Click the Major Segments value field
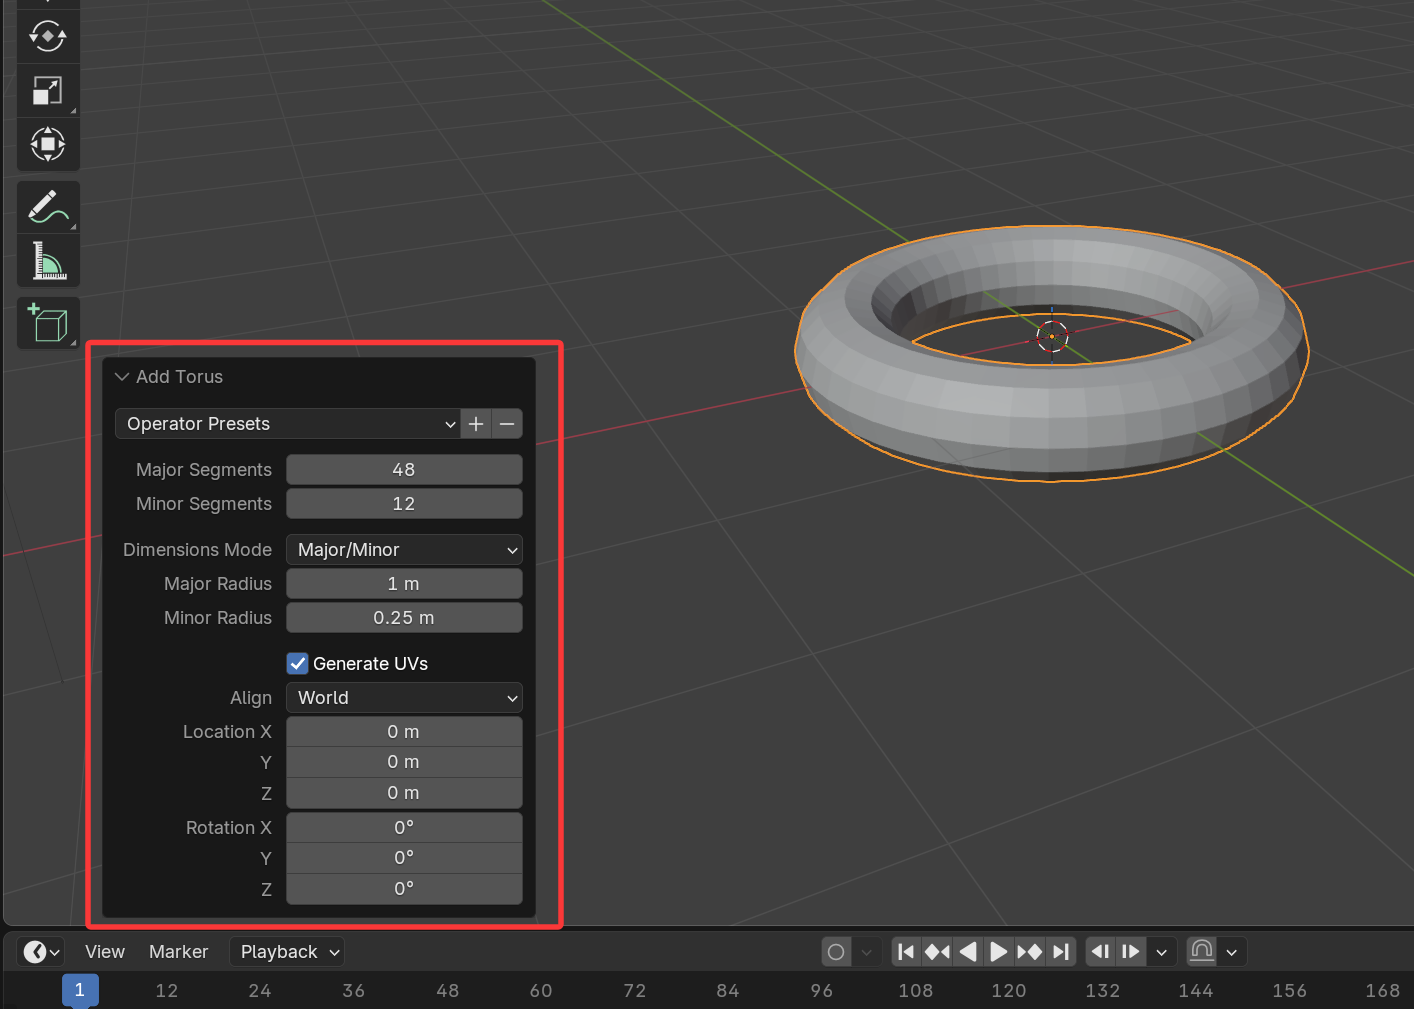 pos(404,470)
